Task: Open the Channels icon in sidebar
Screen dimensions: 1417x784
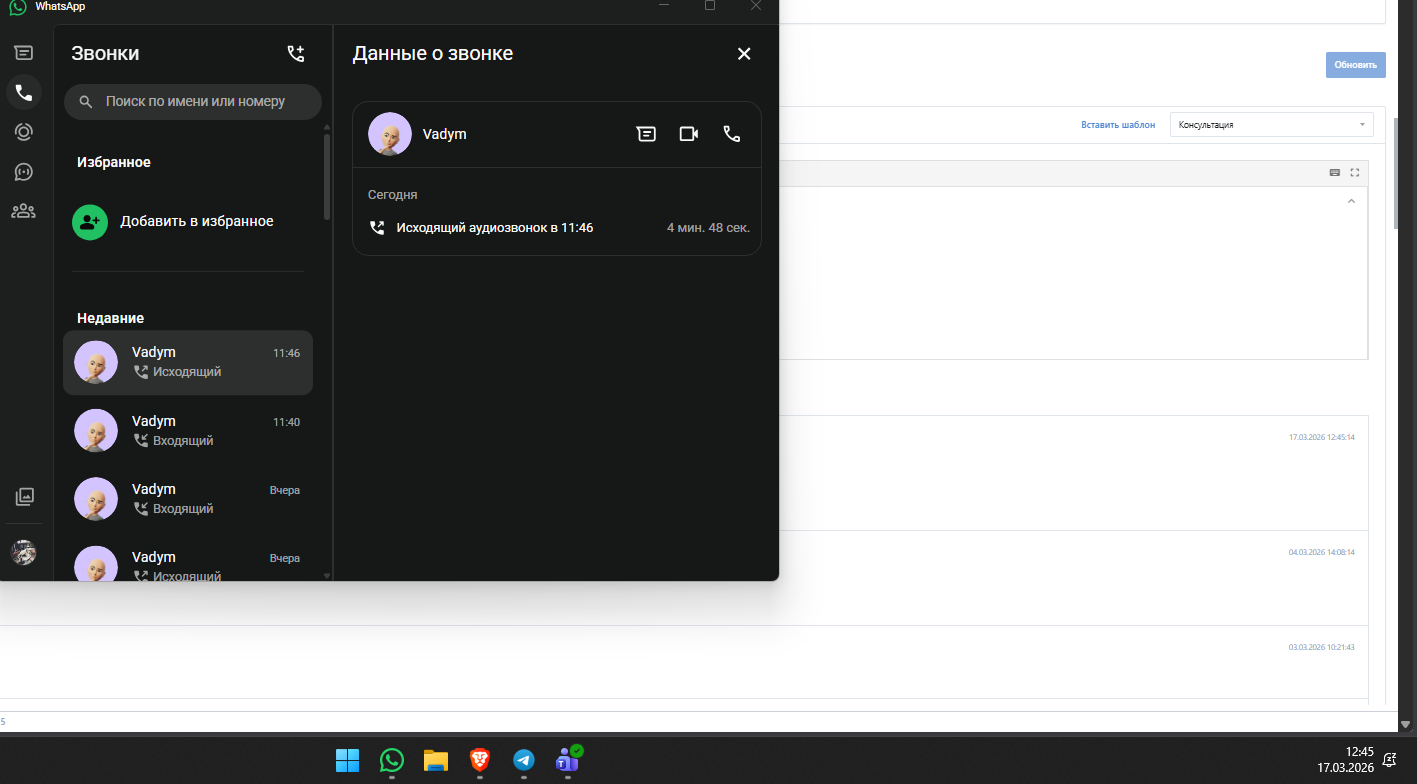Action: [23, 171]
